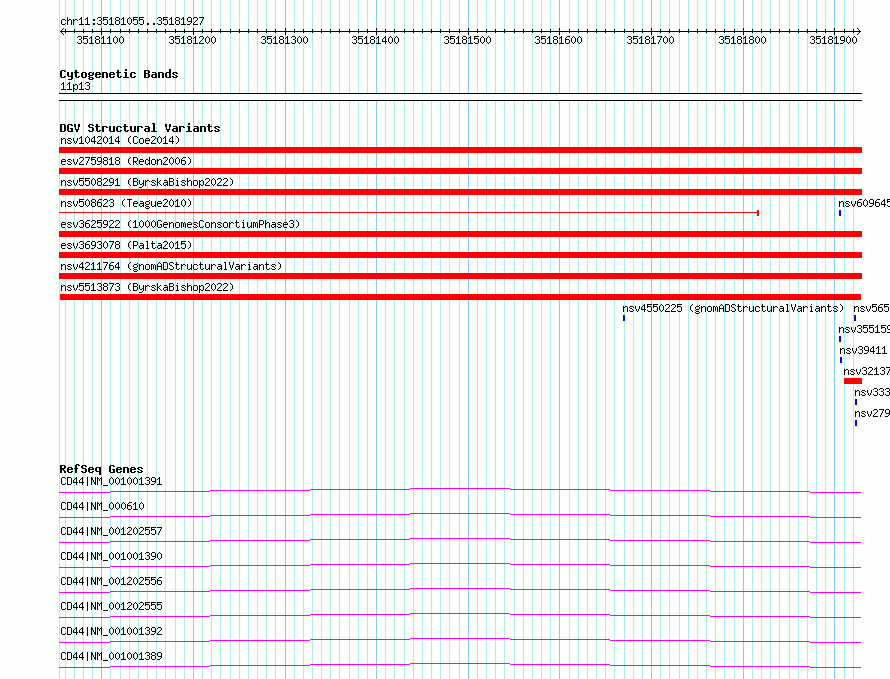Click ruler position 35181600
Screen dimensions: 890x679
(559, 40)
